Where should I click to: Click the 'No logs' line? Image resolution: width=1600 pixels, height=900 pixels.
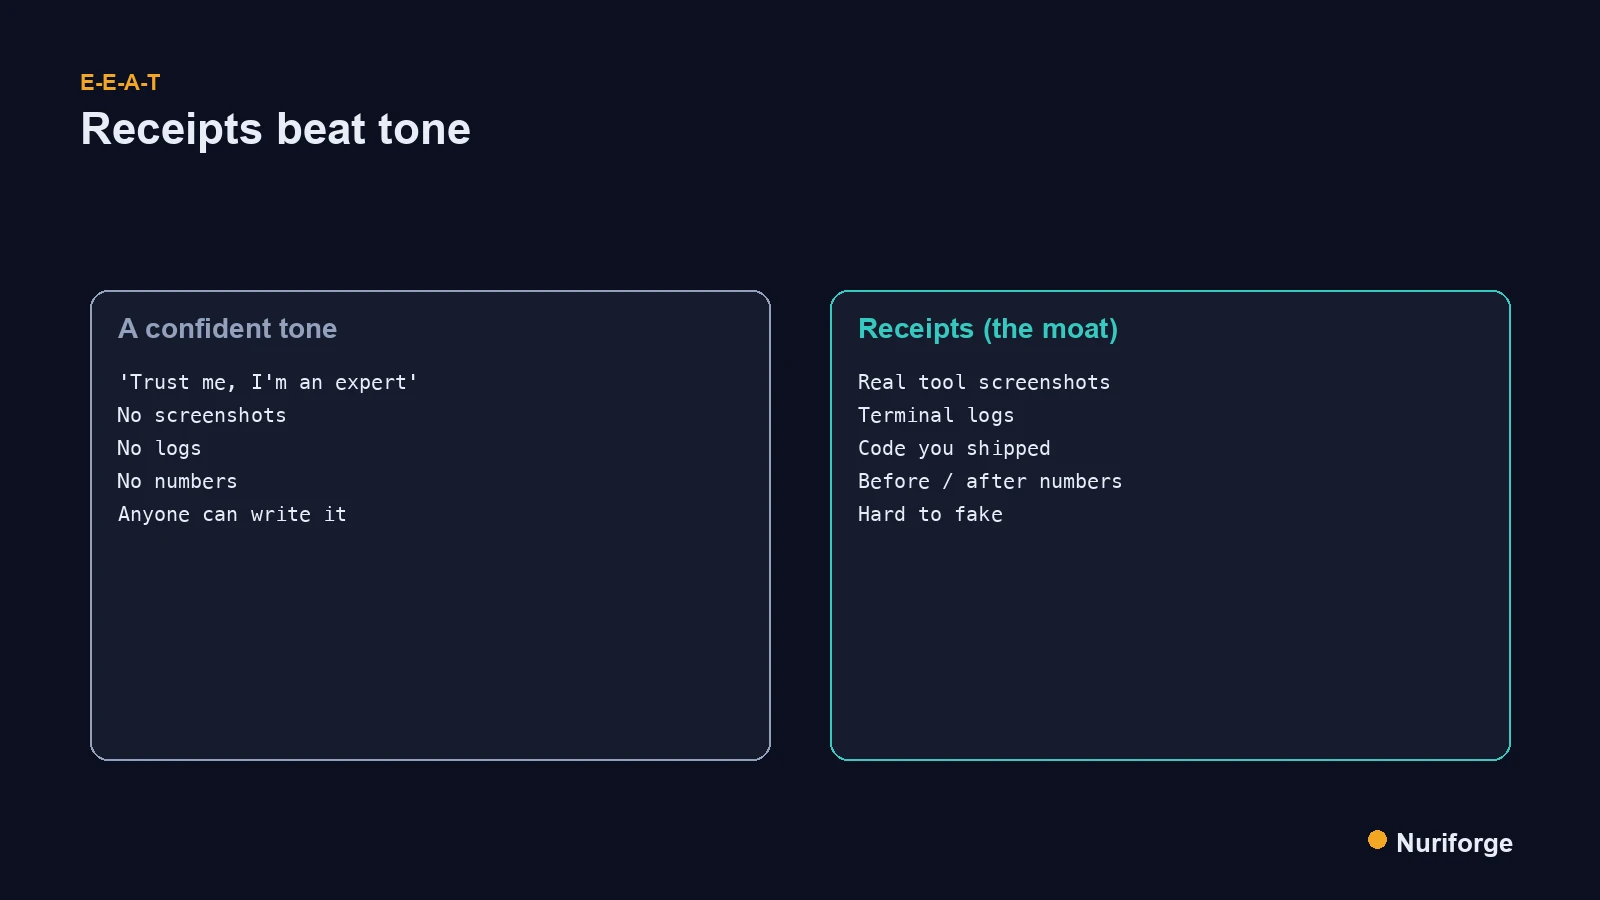(159, 448)
